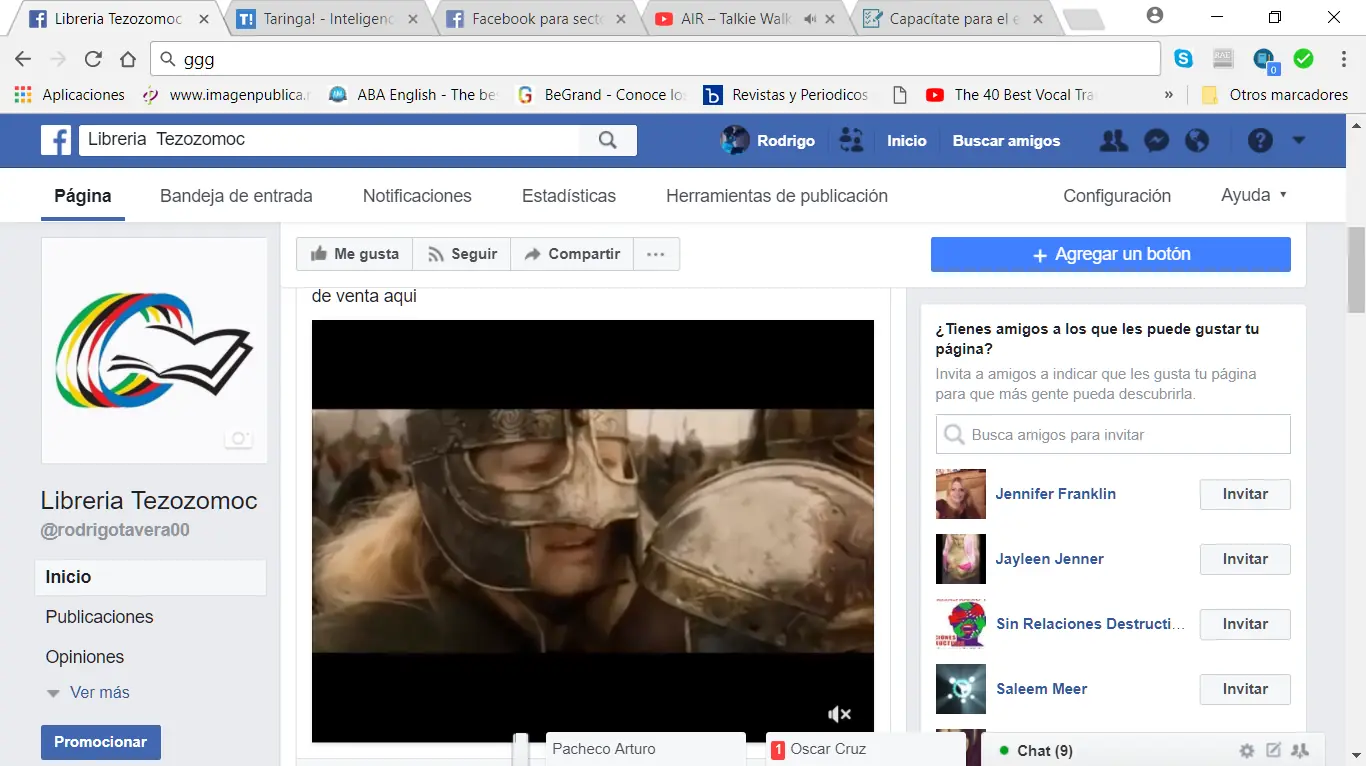Open the RAE dictionary extension icon
This screenshot has height=766, width=1366.
tap(1223, 59)
